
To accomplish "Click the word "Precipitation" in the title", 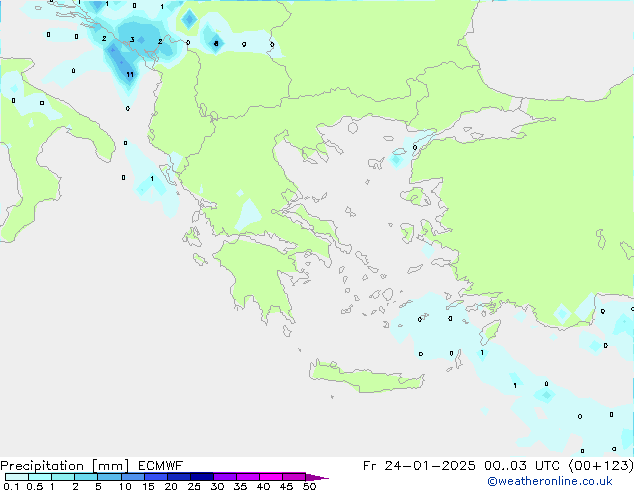I will pos(42,466).
